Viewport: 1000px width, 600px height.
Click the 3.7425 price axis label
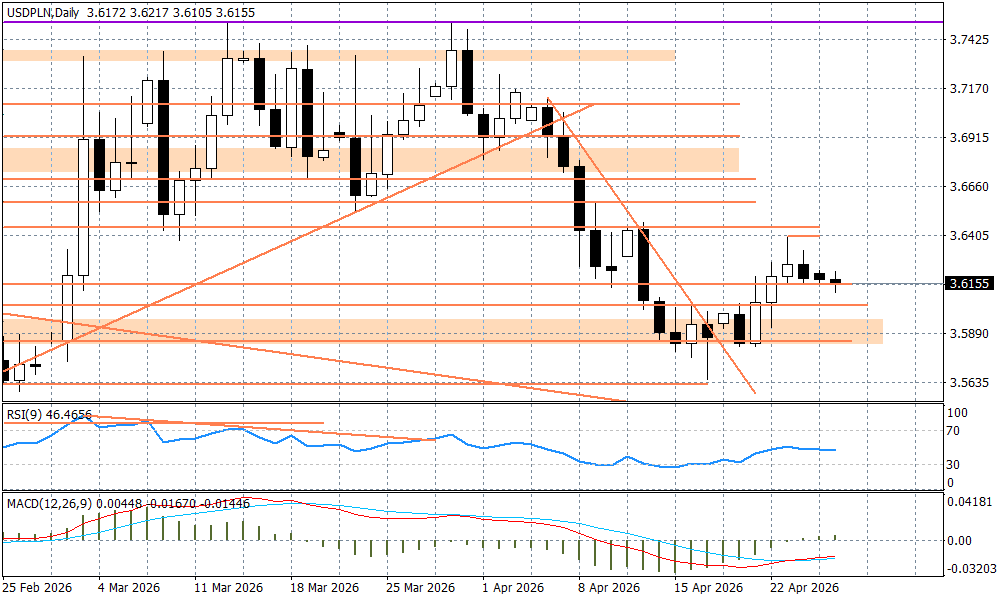[x=968, y=40]
